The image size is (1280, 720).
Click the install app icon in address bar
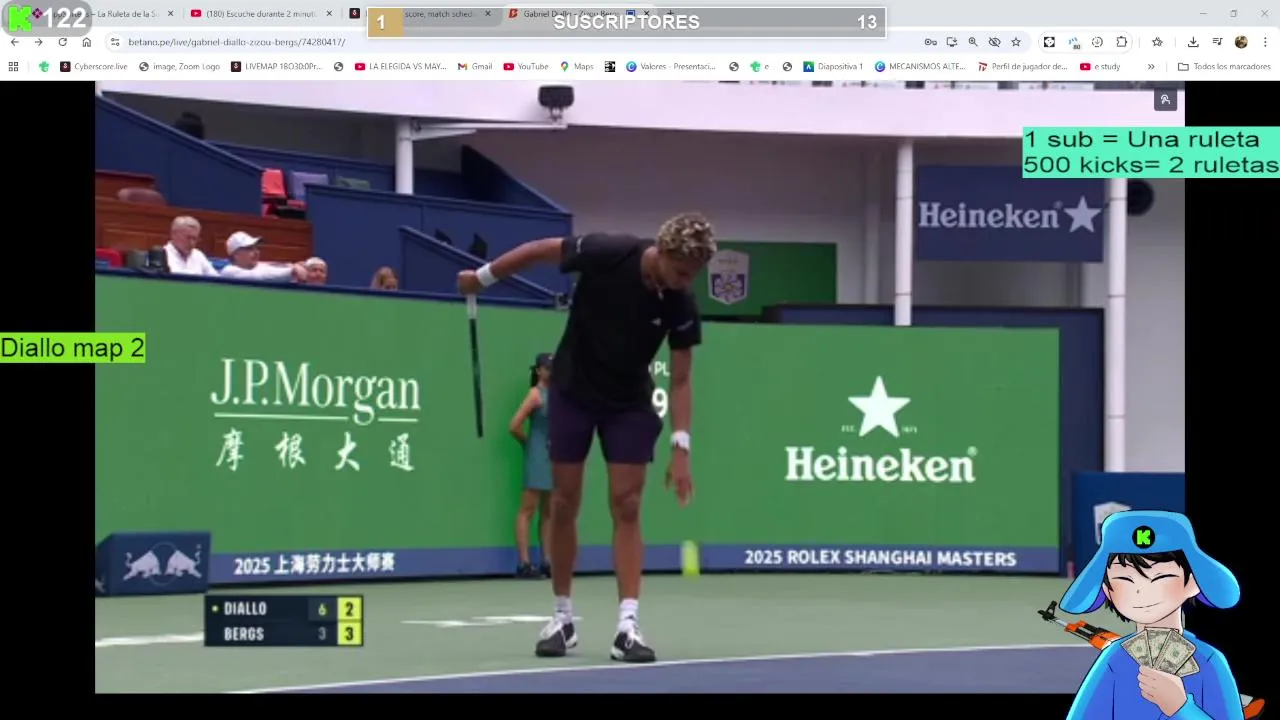tap(952, 42)
